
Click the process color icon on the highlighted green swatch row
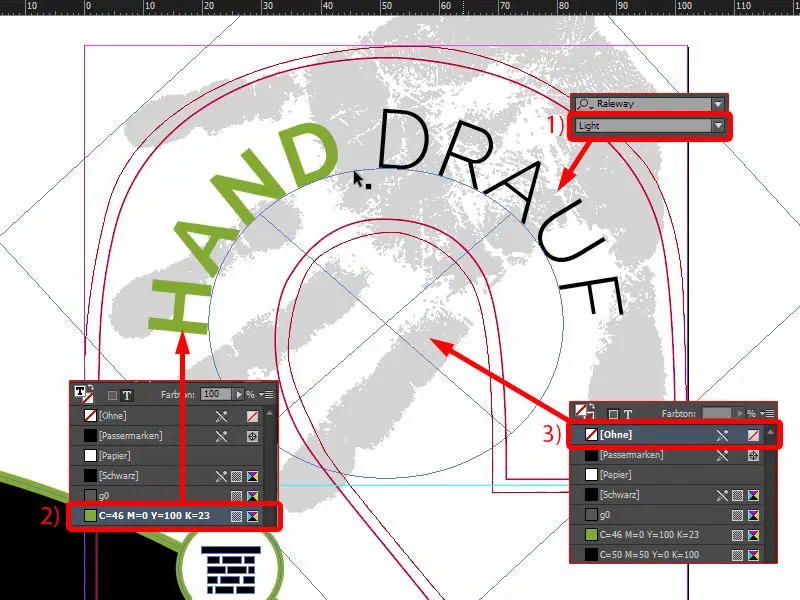(236, 516)
